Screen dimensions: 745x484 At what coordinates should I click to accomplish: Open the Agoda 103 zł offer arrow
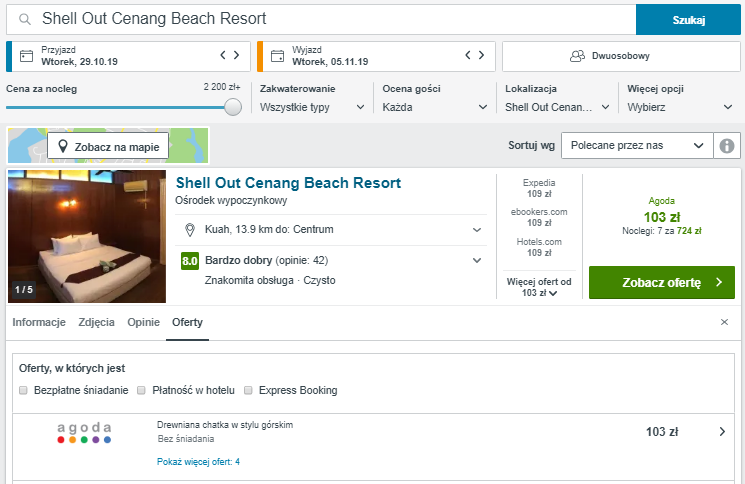(722, 431)
